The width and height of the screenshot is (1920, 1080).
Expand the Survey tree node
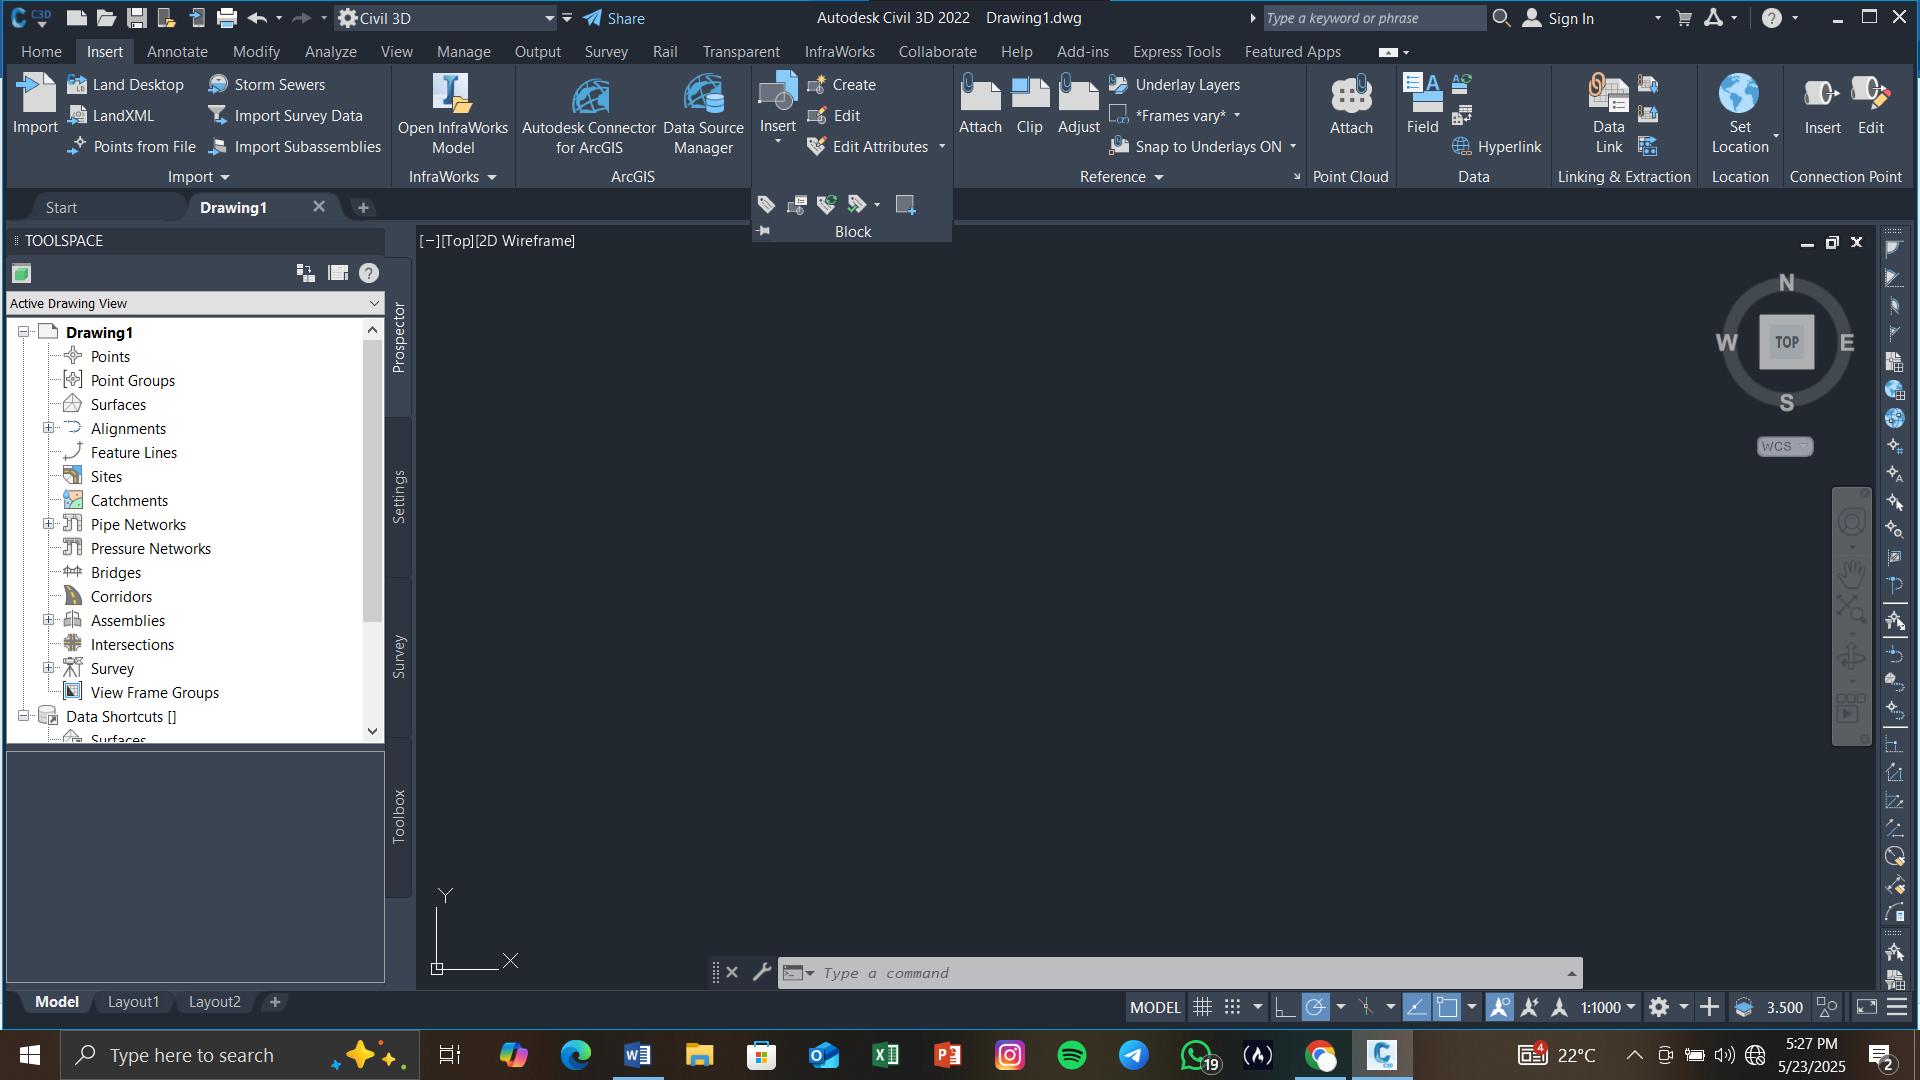click(48, 668)
